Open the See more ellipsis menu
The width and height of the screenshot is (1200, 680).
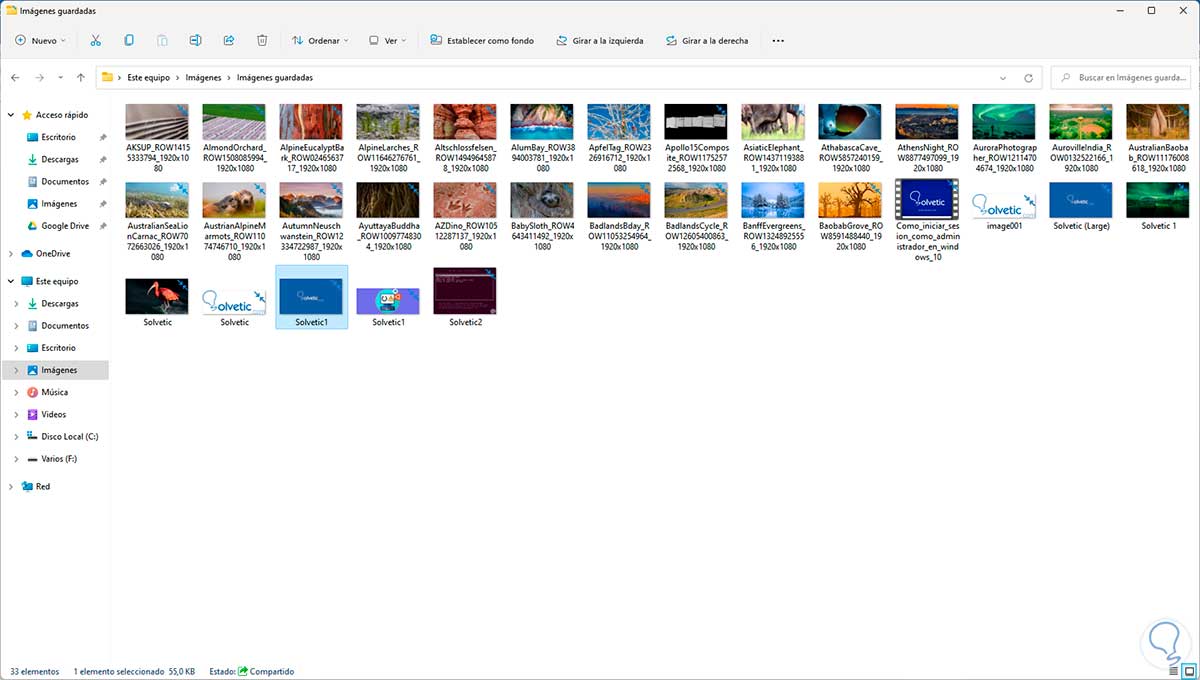coord(778,41)
